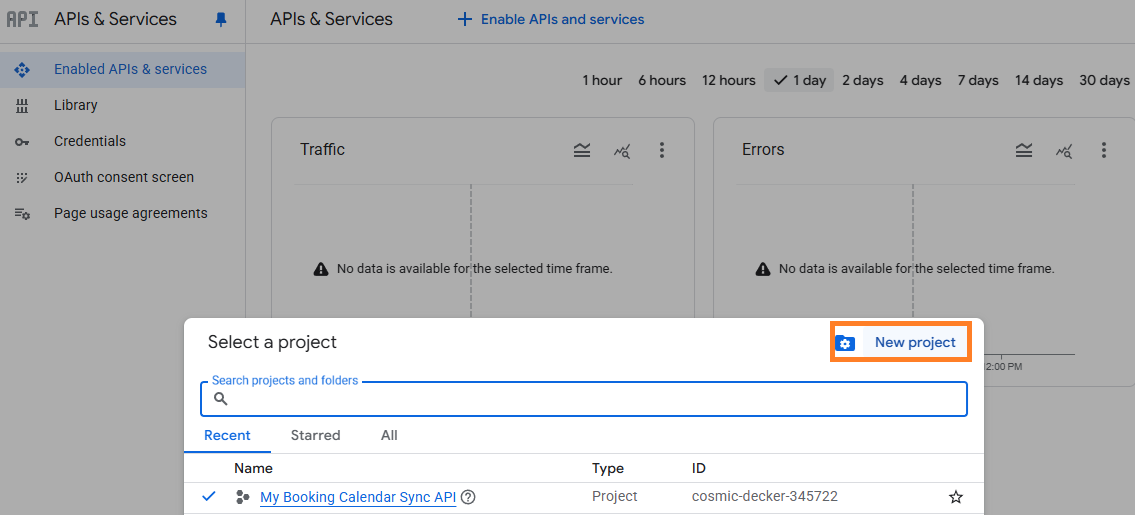
Task: Click the Credentials key icon in sidebar
Action: click(22, 142)
